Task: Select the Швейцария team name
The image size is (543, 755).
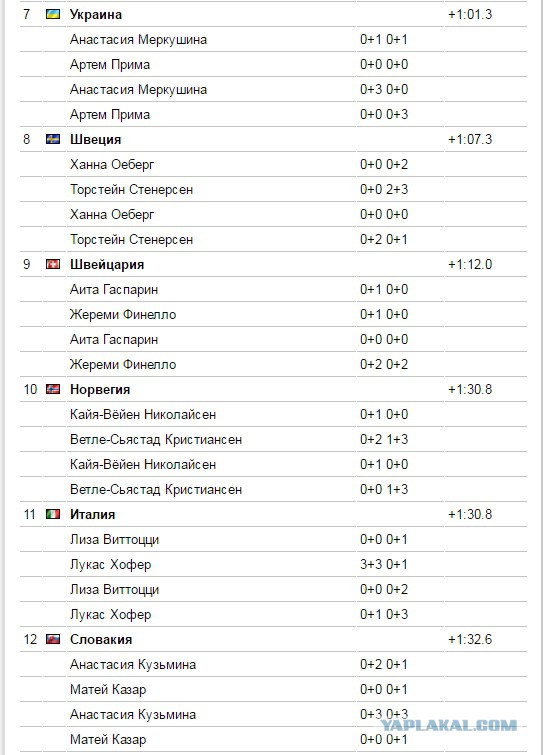Action: point(107,264)
